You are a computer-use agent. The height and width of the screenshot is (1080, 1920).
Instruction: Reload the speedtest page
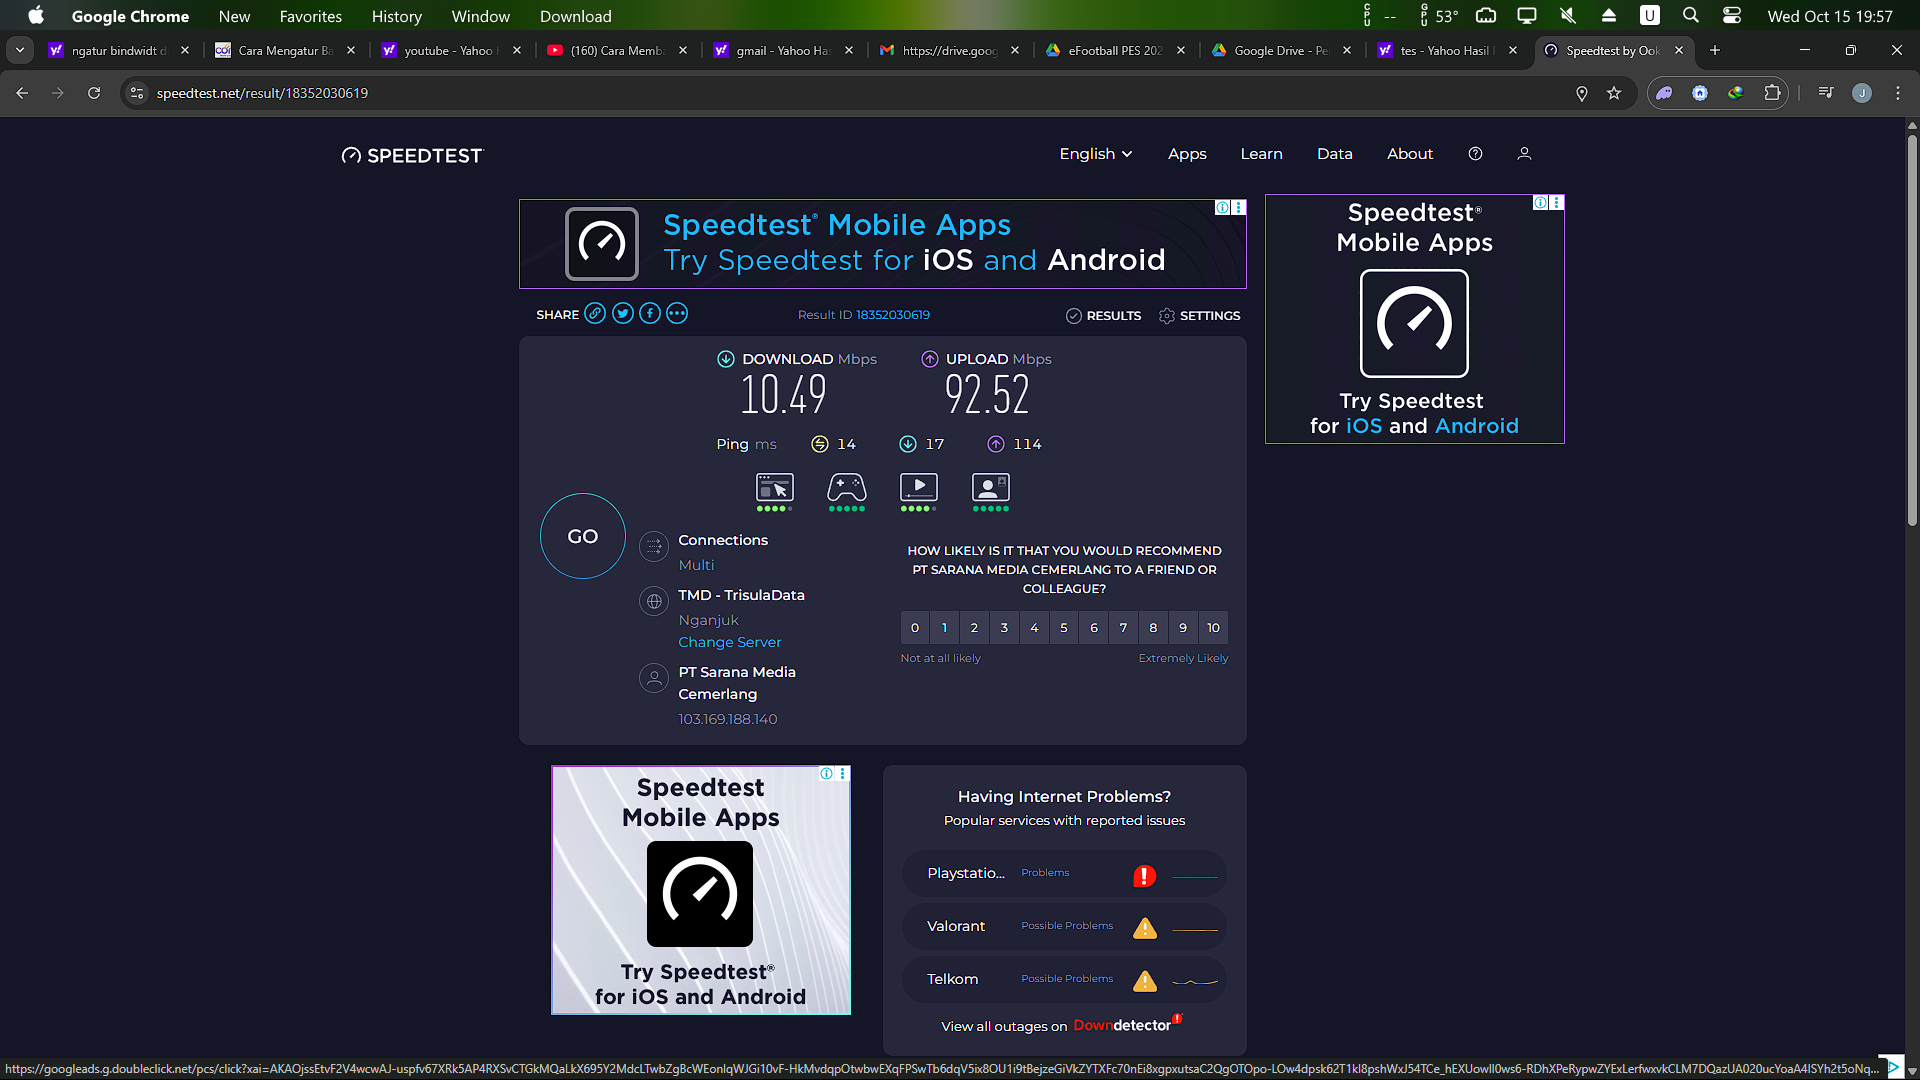click(x=94, y=93)
